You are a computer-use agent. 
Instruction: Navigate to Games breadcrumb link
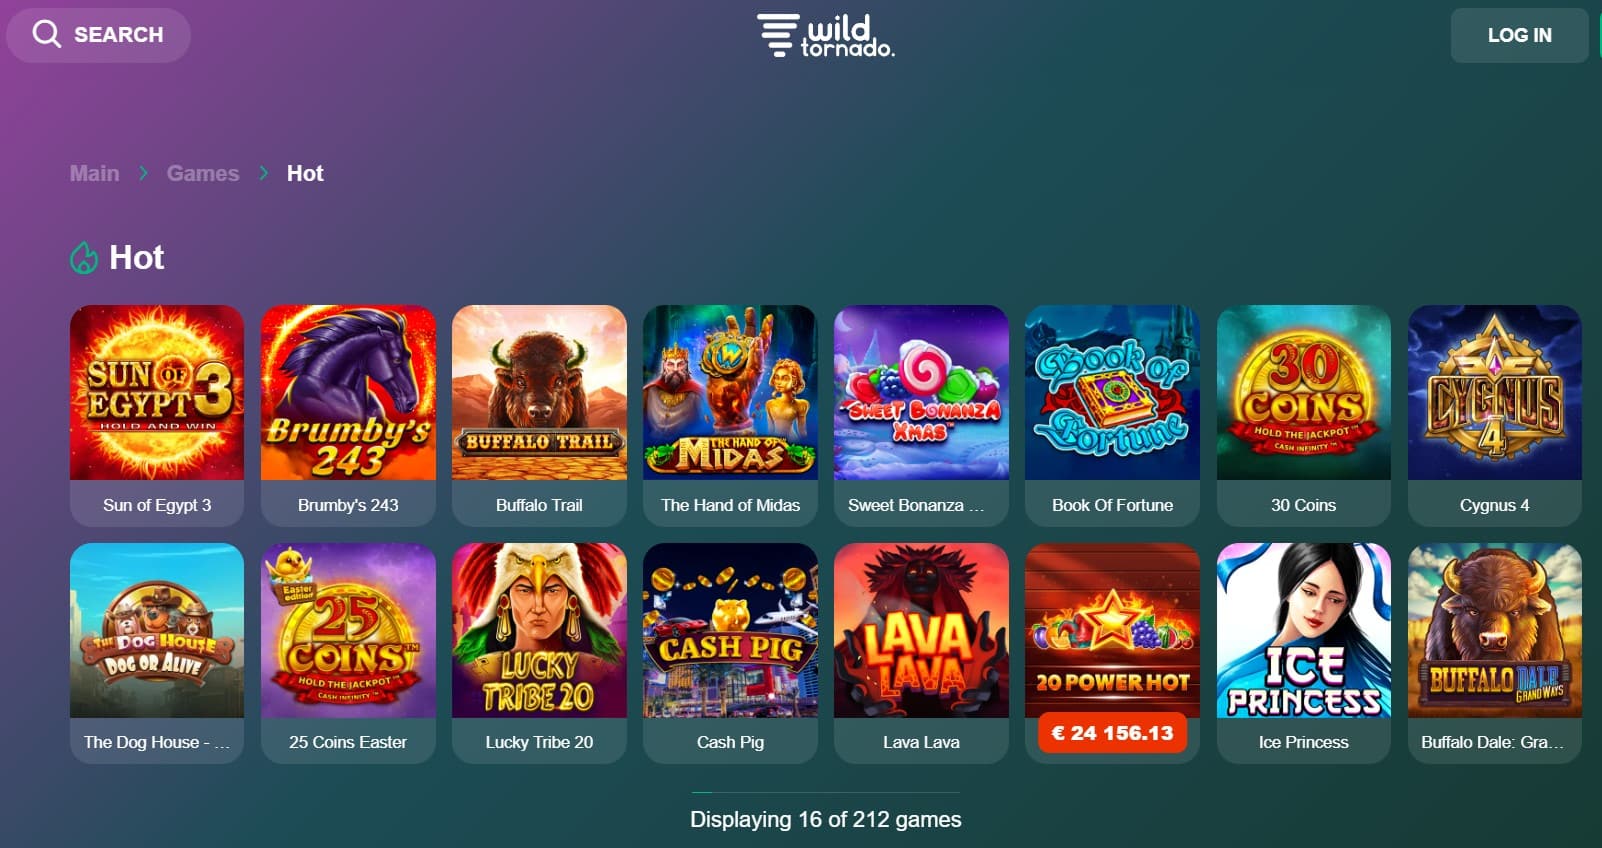[x=203, y=173]
